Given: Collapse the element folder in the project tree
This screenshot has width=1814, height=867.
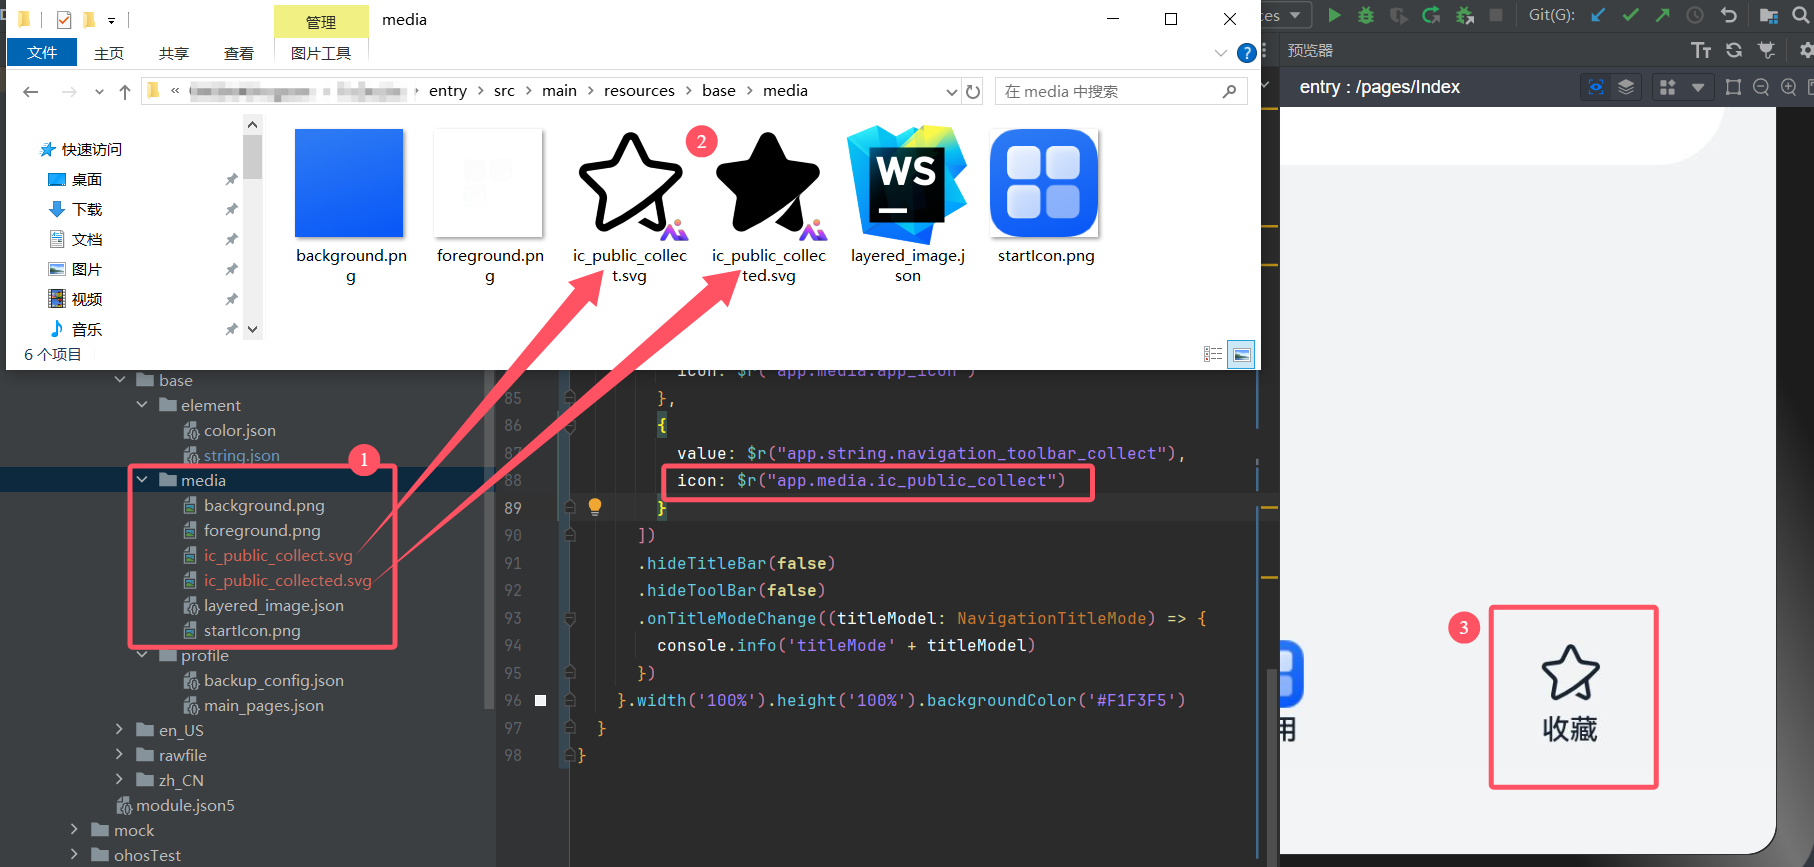Looking at the screenshot, I should [x=142, y=405].
